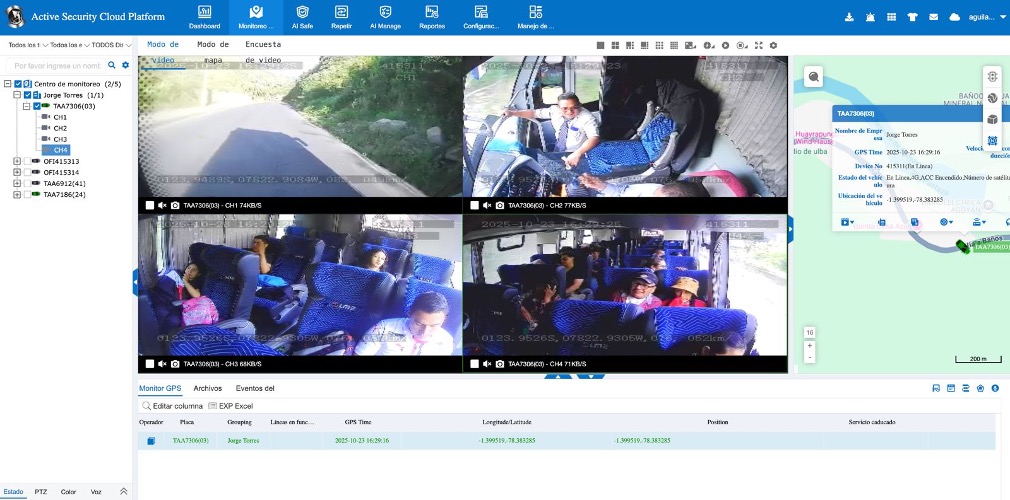Switch to Modo de mapa tab
1010x500 pixels.
coord(213,52)
